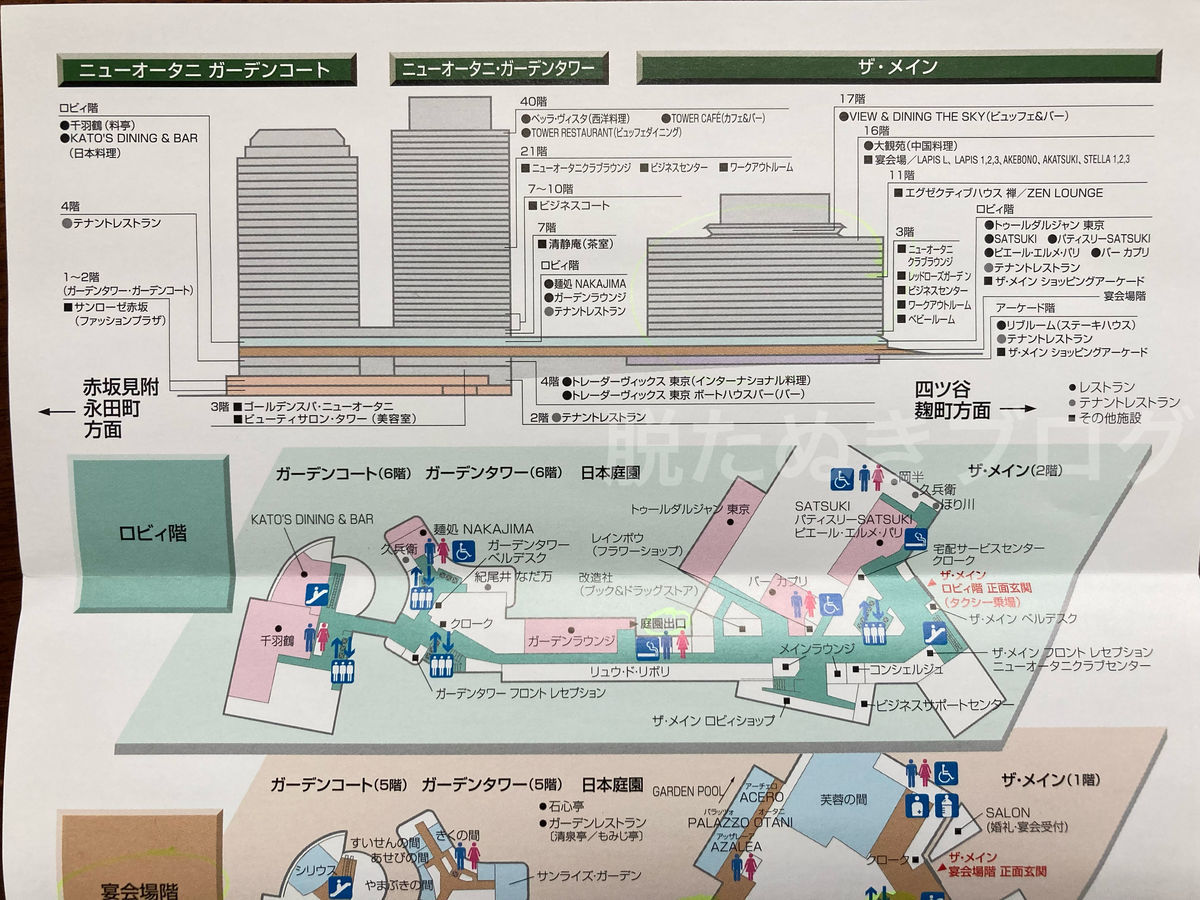Tap the restroom icon in ザ・メイン 1階 area

(918, 774)
